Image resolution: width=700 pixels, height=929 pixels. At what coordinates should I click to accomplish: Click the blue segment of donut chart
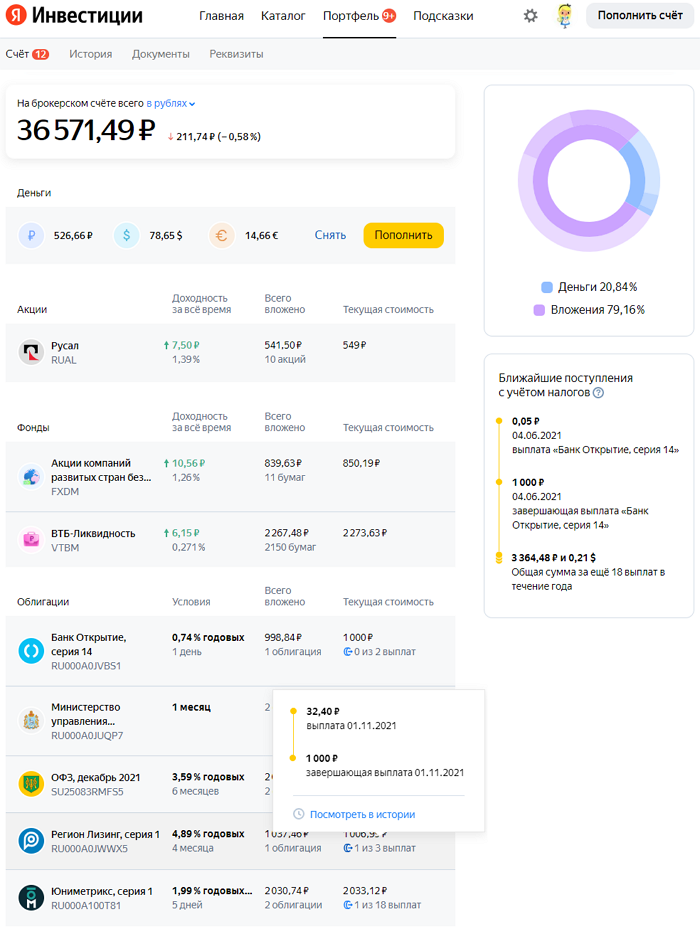point(635,175)
